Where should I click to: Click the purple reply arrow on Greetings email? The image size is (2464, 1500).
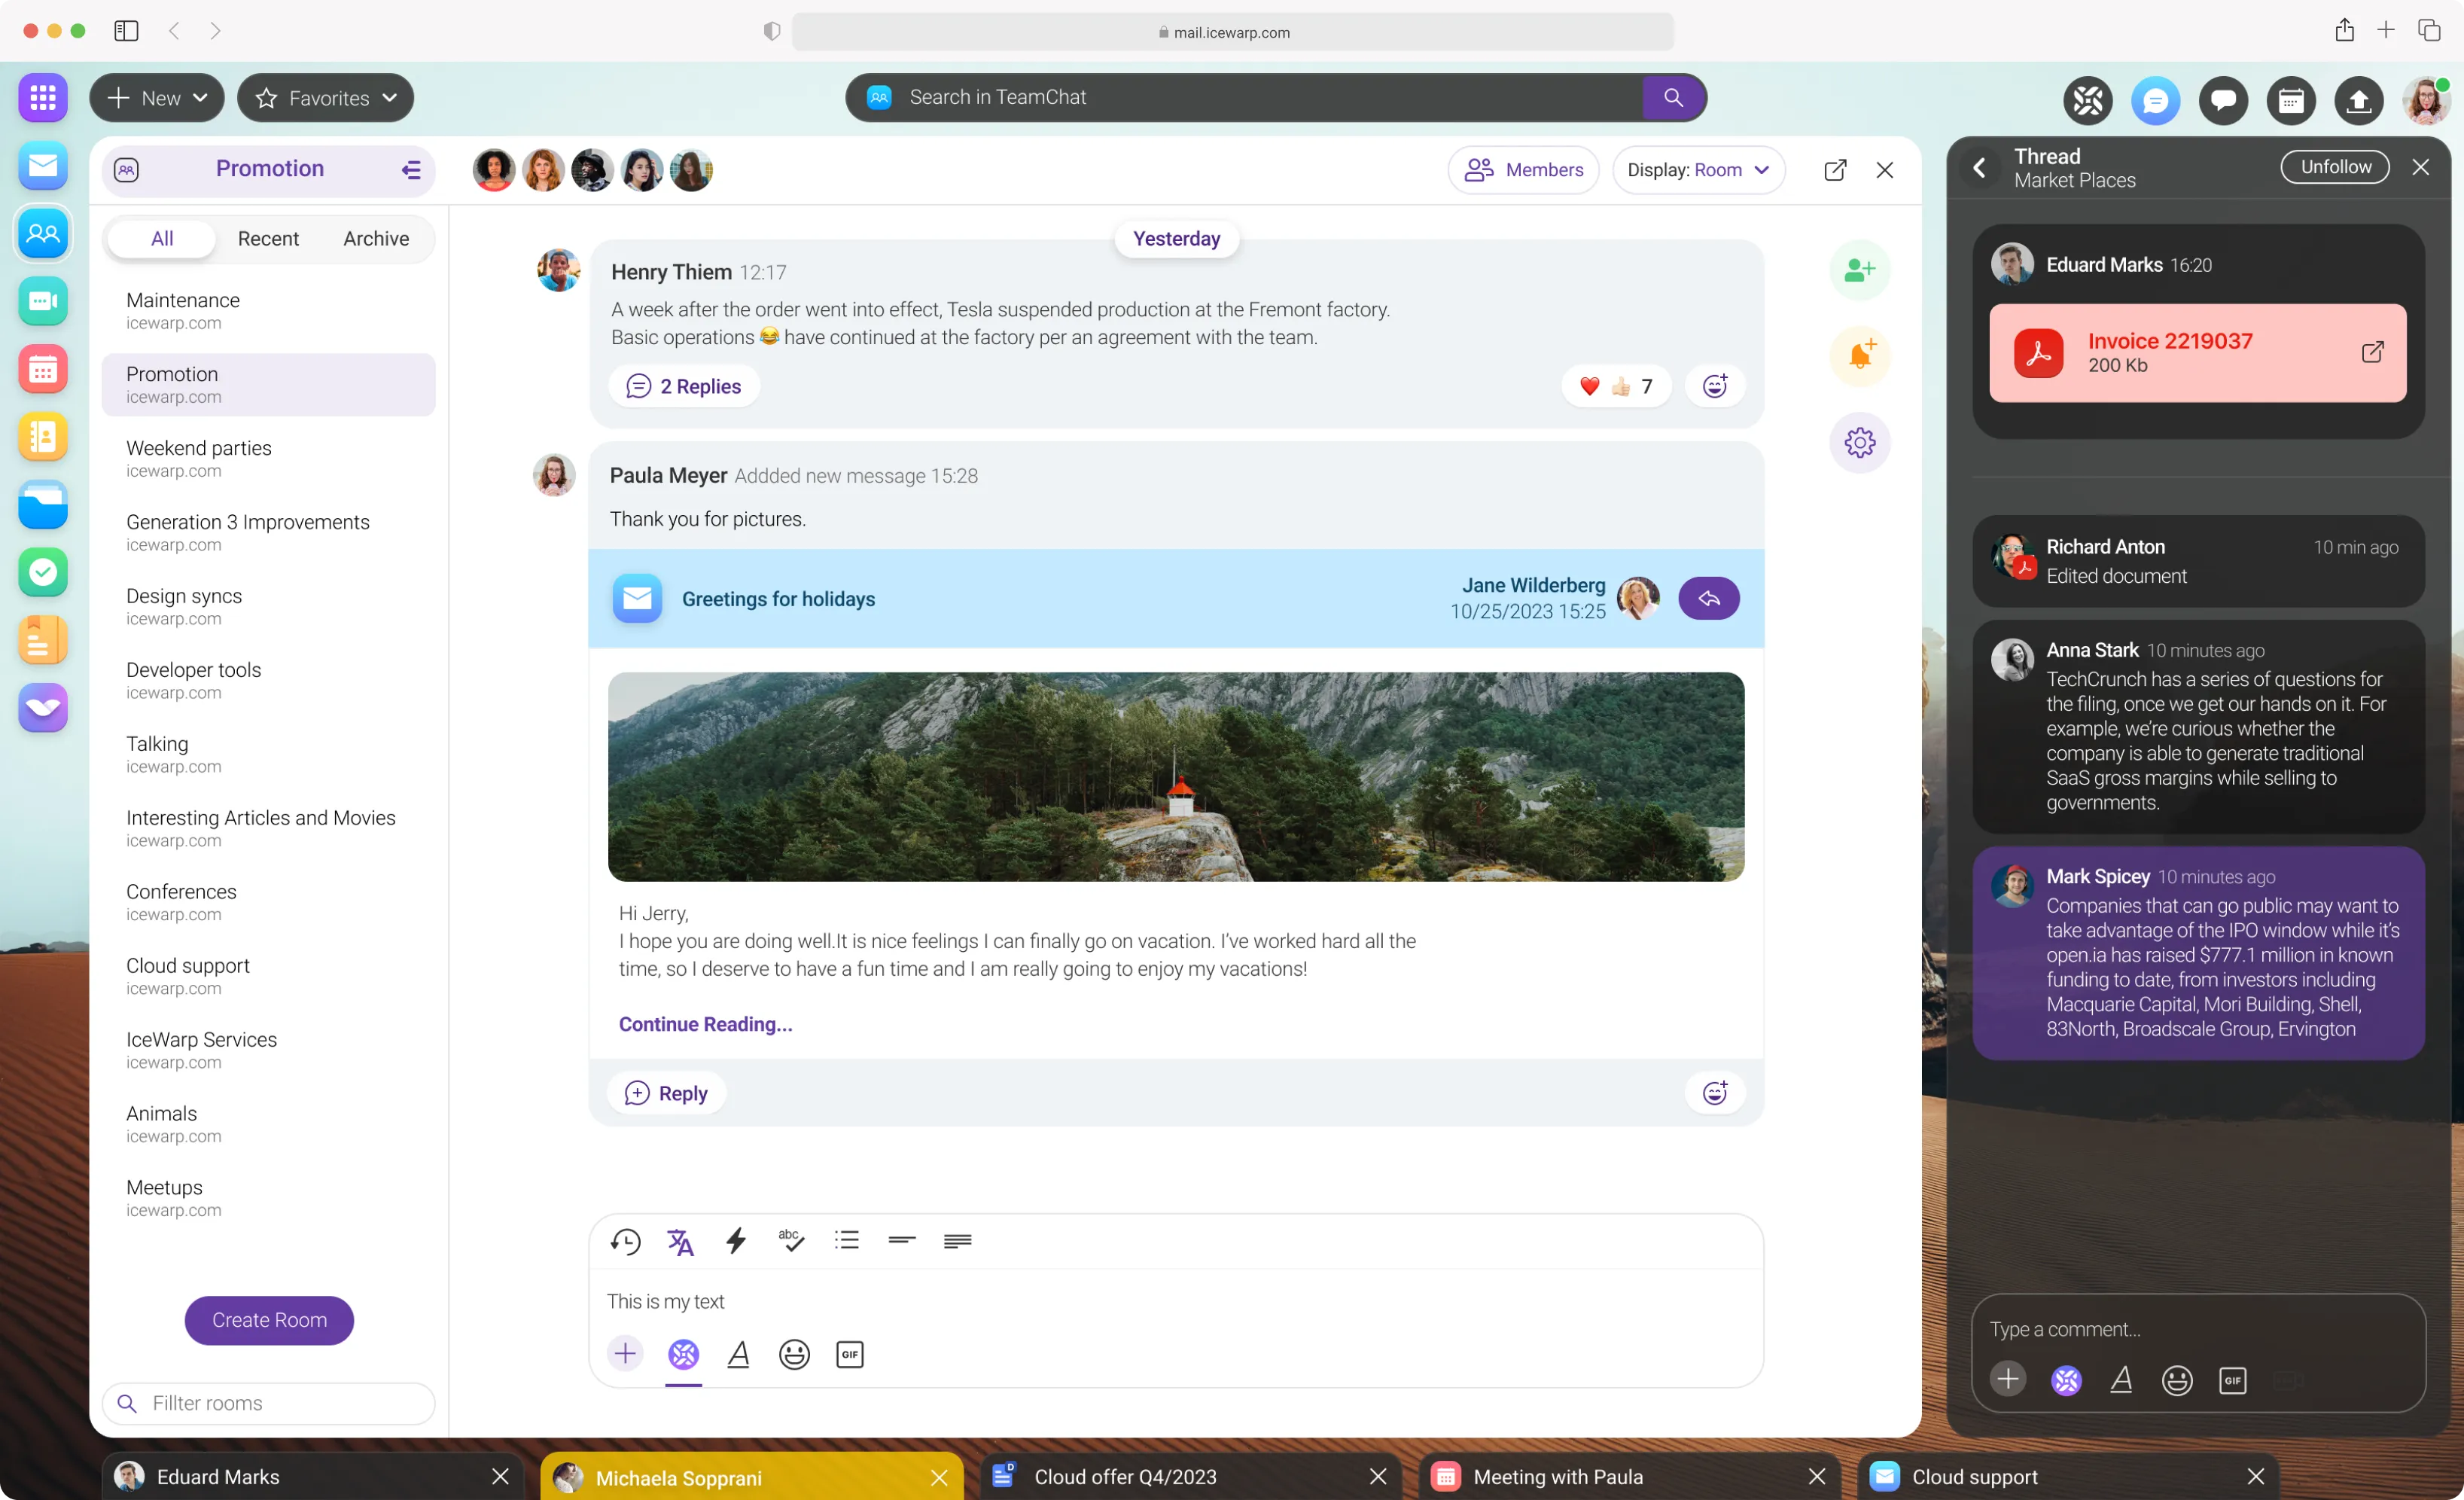1708,598
